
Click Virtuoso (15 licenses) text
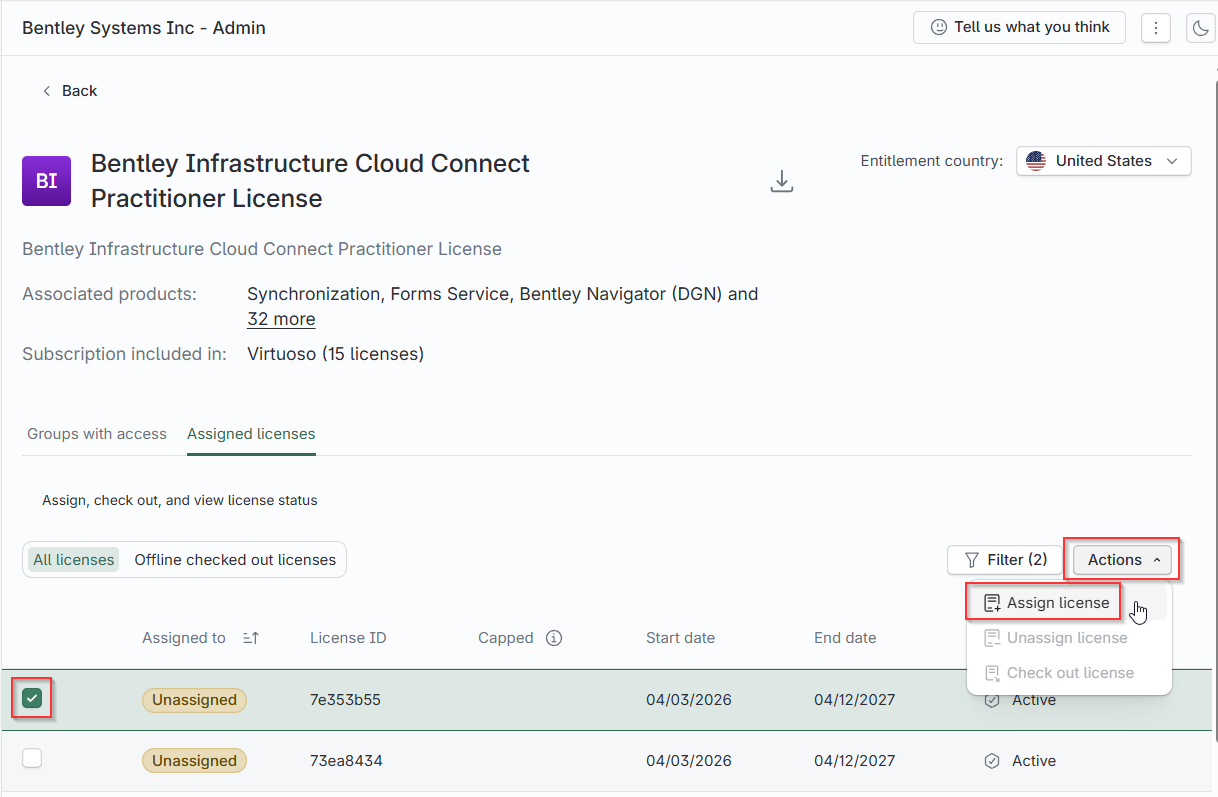click(x=335, y=354)
